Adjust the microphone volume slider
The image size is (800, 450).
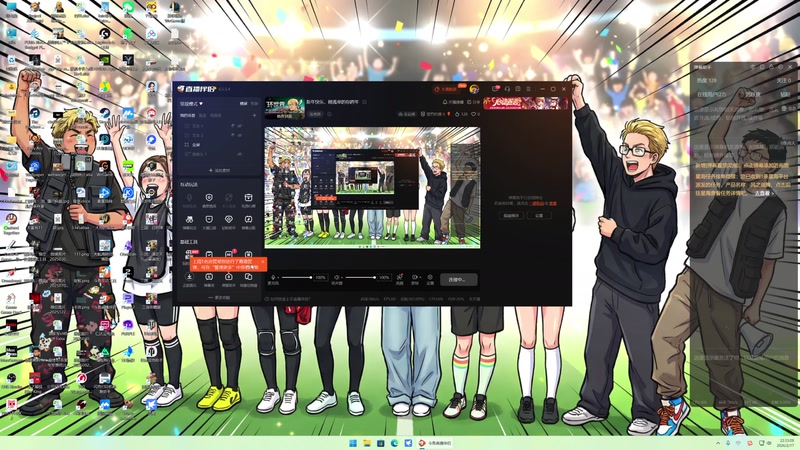tap(296, 278)
